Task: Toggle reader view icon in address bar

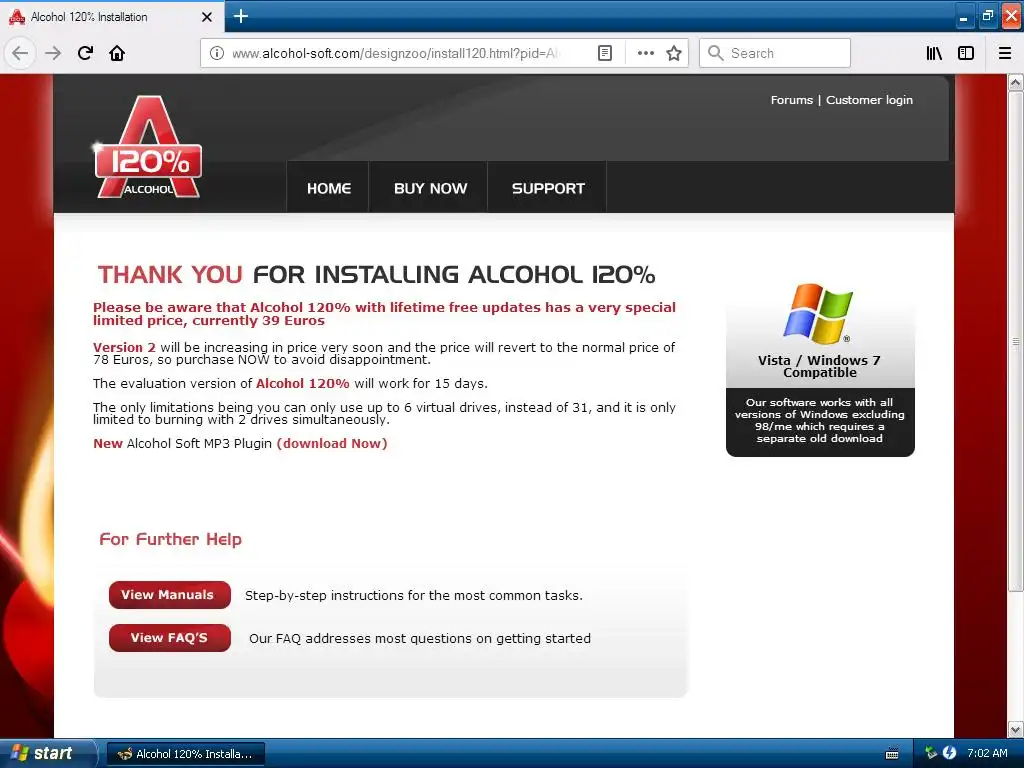Action: 605,53
